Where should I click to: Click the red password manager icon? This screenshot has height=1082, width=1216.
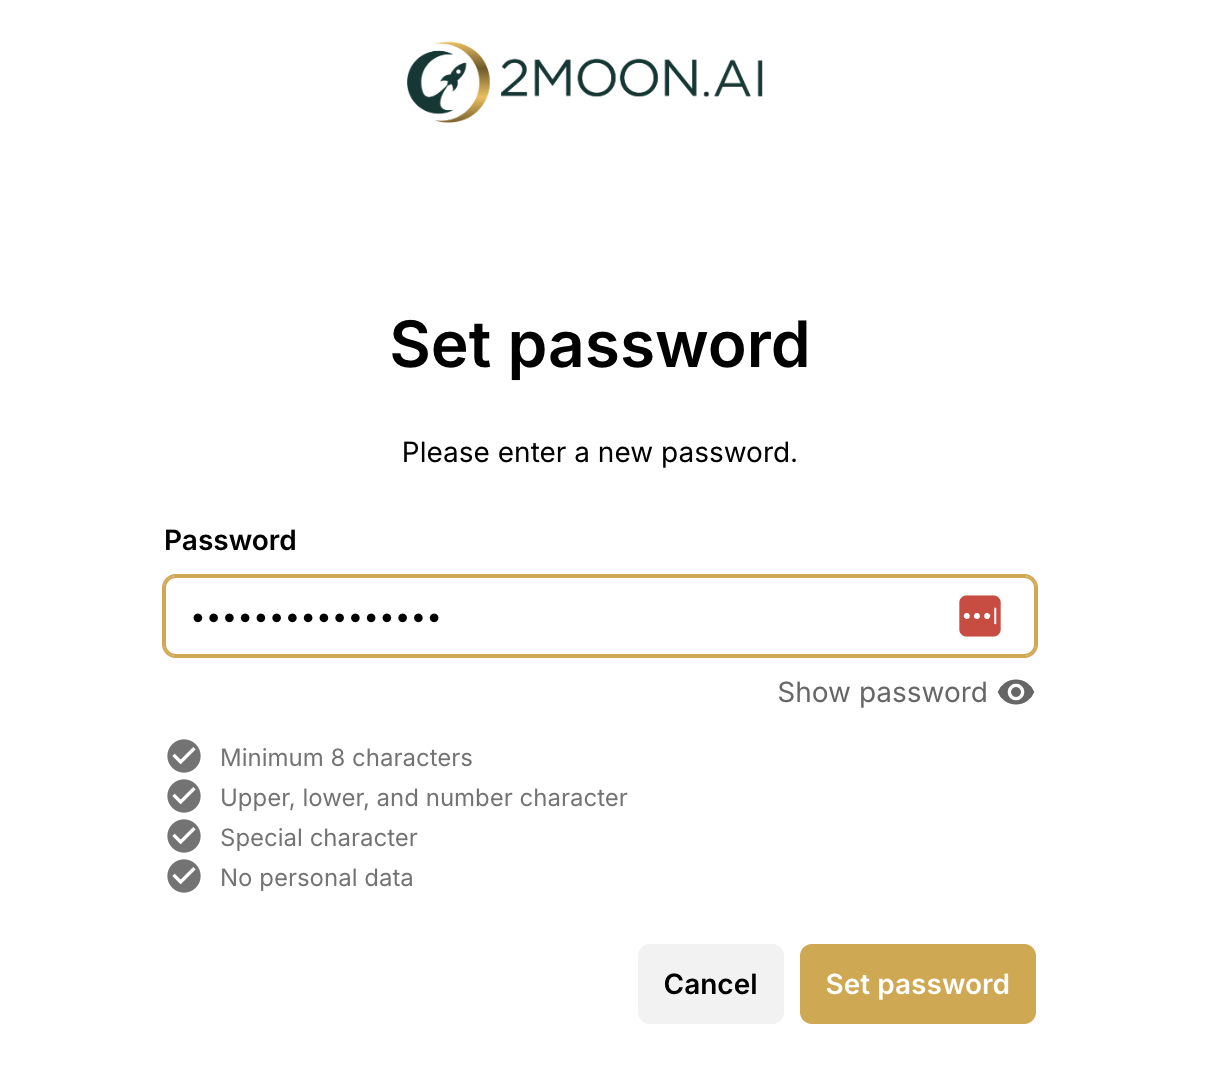point(979,616)
